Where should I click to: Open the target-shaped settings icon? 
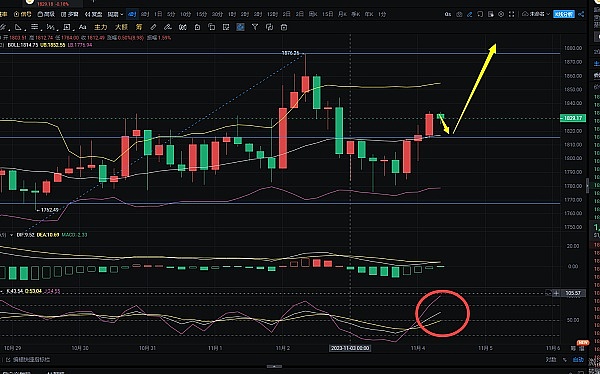click(501, 15)
